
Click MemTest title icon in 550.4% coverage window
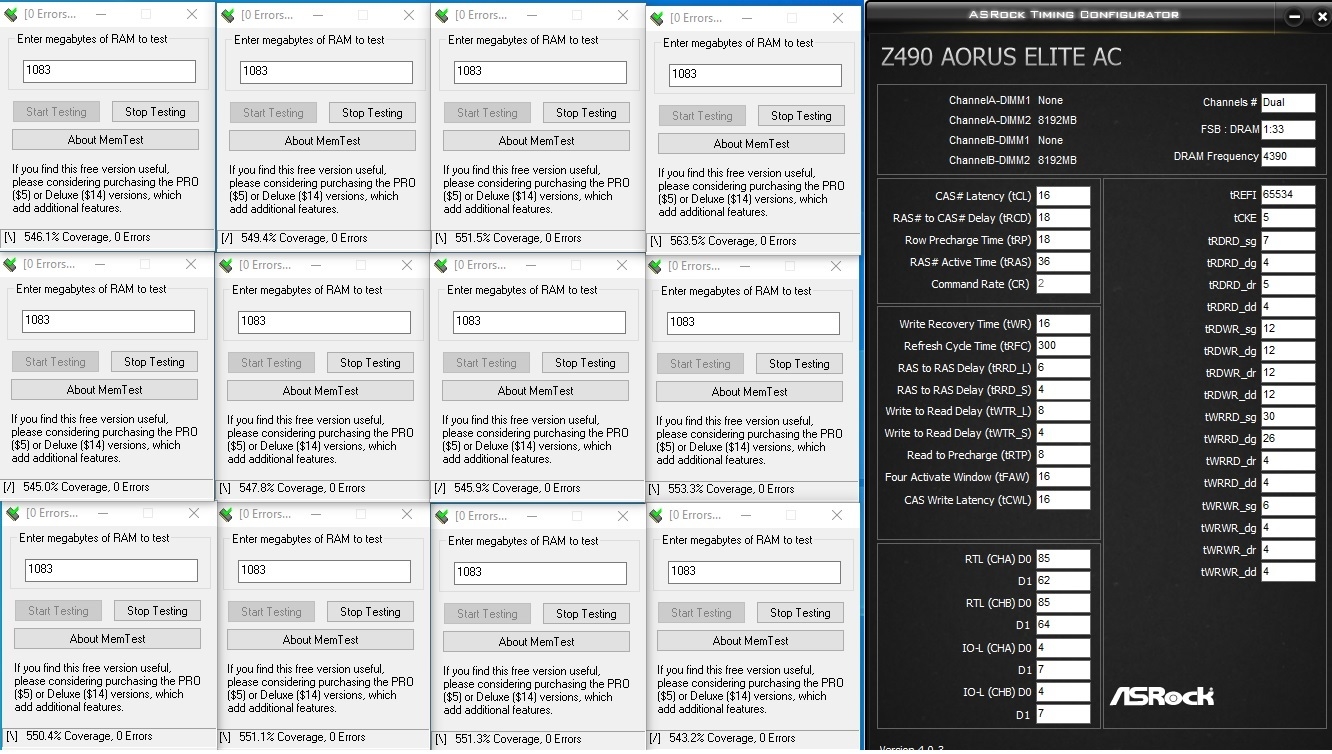[x=13, y=514]
